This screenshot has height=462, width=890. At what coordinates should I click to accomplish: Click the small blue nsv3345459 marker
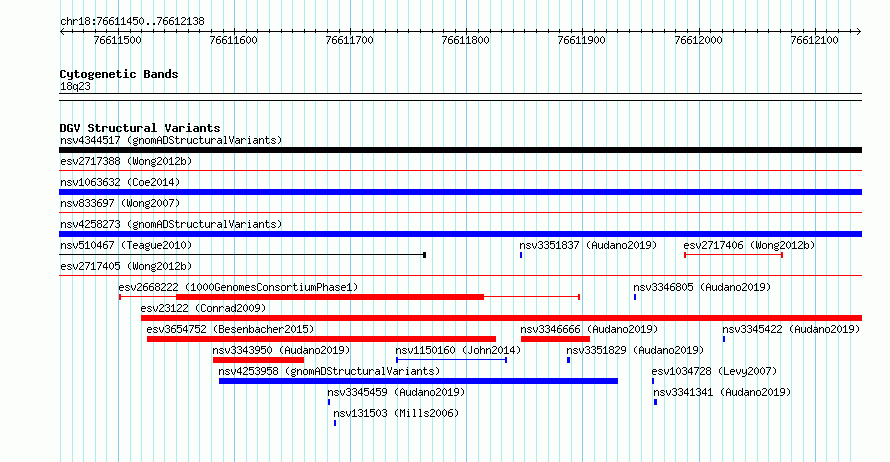click(329, 402)
